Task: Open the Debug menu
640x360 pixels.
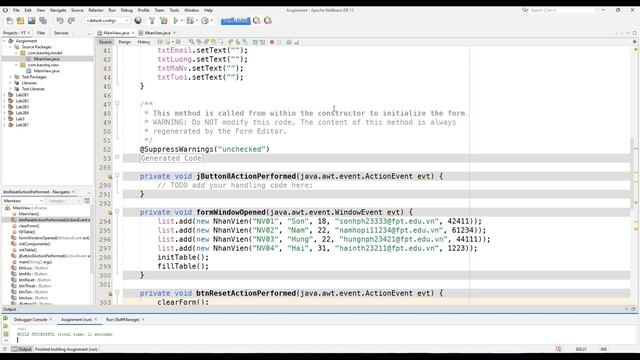Action: (x=127, y=10)
